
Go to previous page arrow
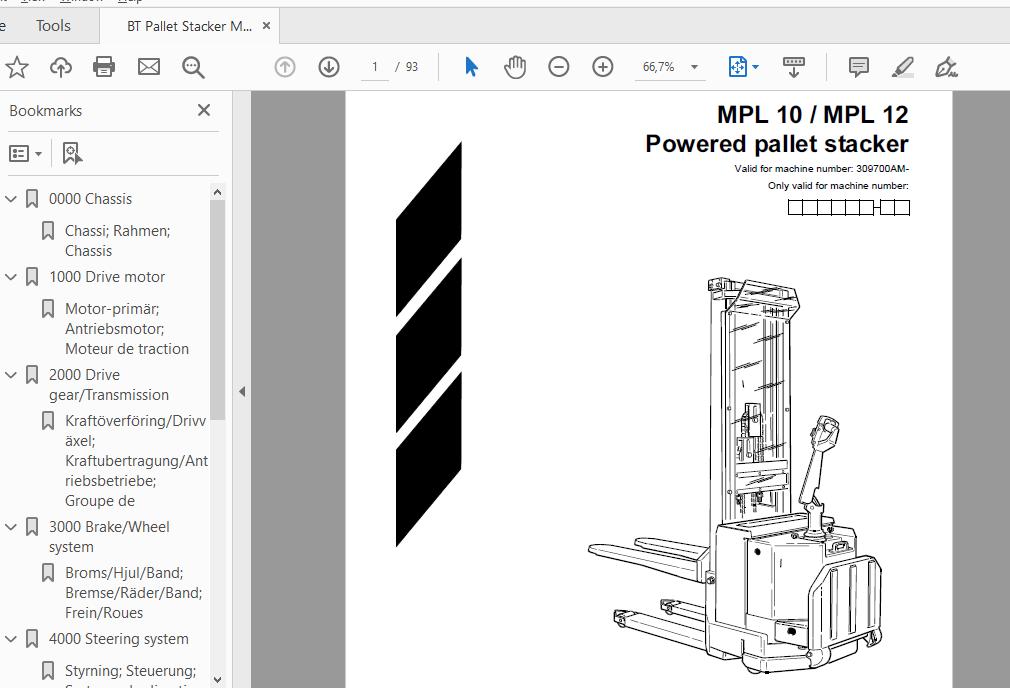(x=285, y=67)
